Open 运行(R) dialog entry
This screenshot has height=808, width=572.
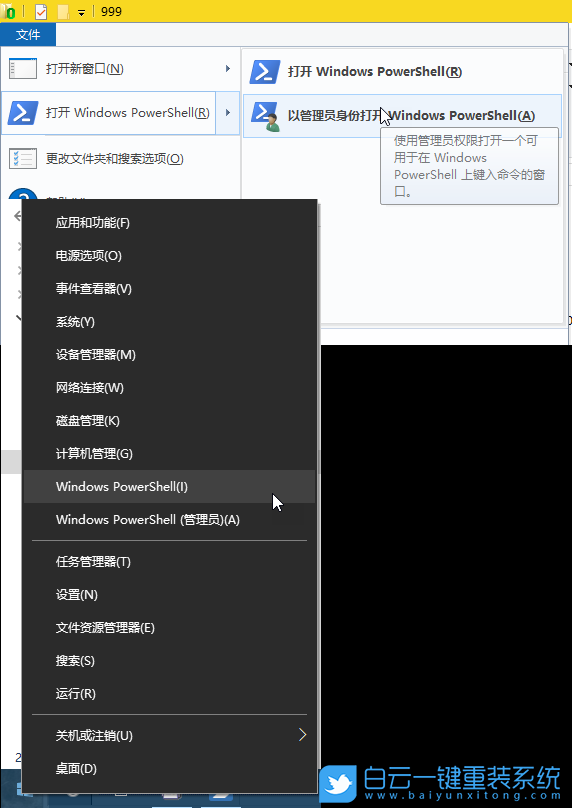pyautogui.click(x=169, y=694)
